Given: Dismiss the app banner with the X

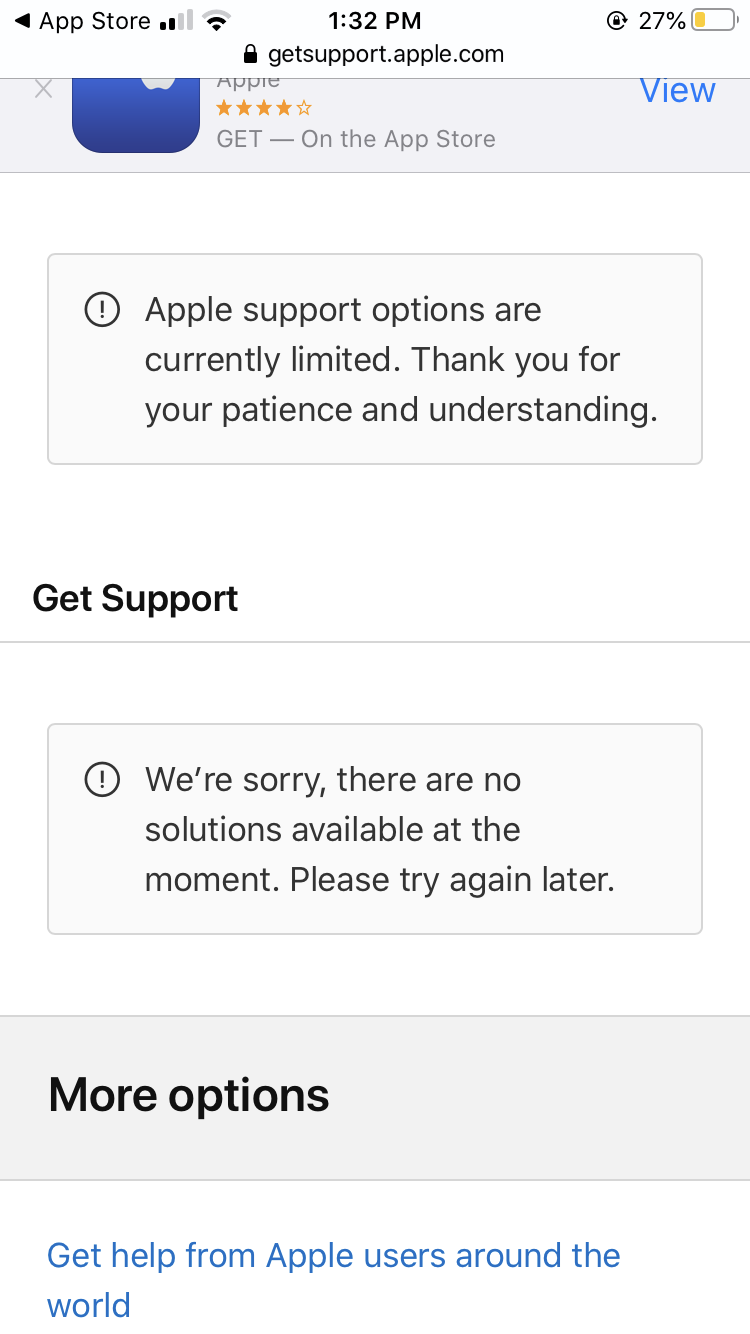Looking at the screenshot, I should 43,90.
